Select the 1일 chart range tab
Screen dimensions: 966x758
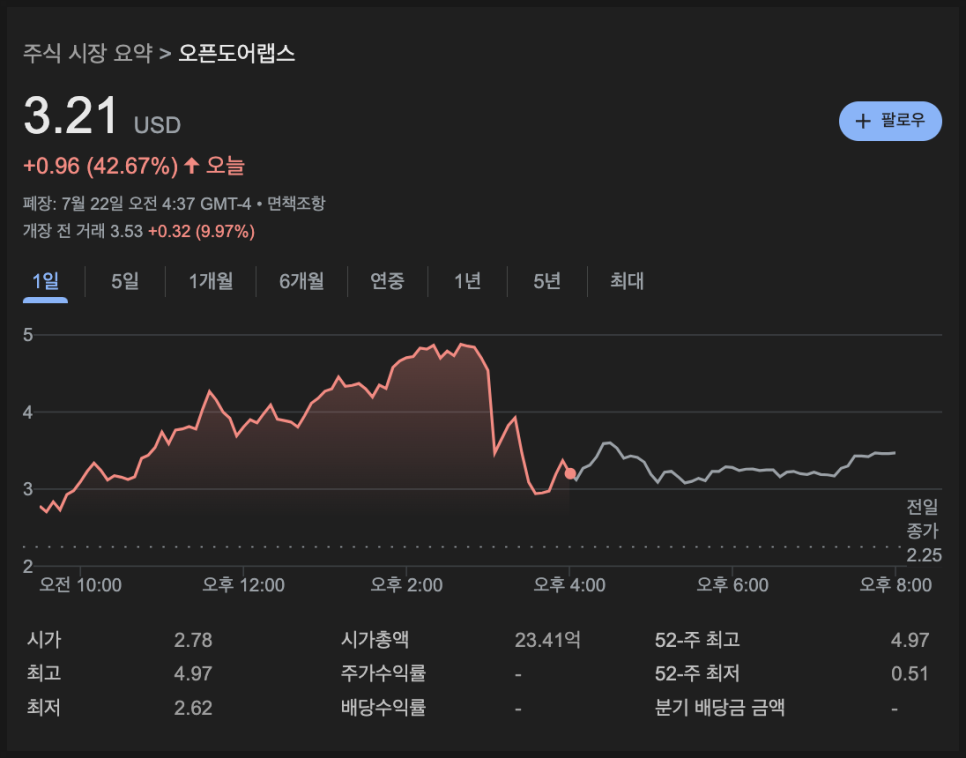coord(46,282)
